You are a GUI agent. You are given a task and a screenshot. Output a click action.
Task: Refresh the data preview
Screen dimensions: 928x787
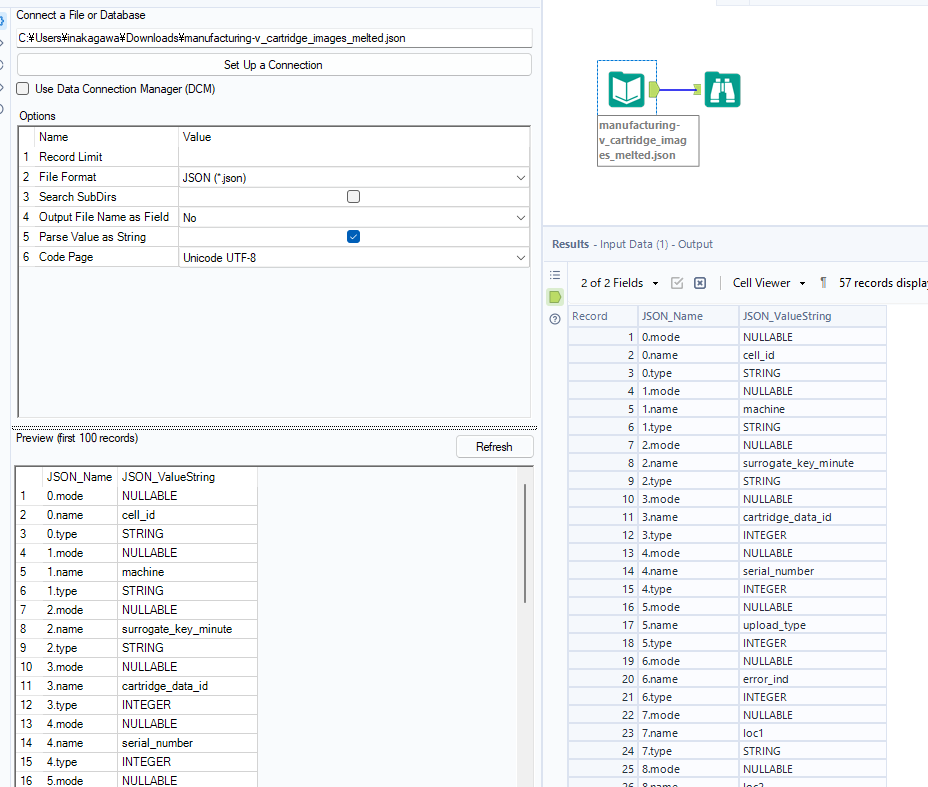click(494, 447)
